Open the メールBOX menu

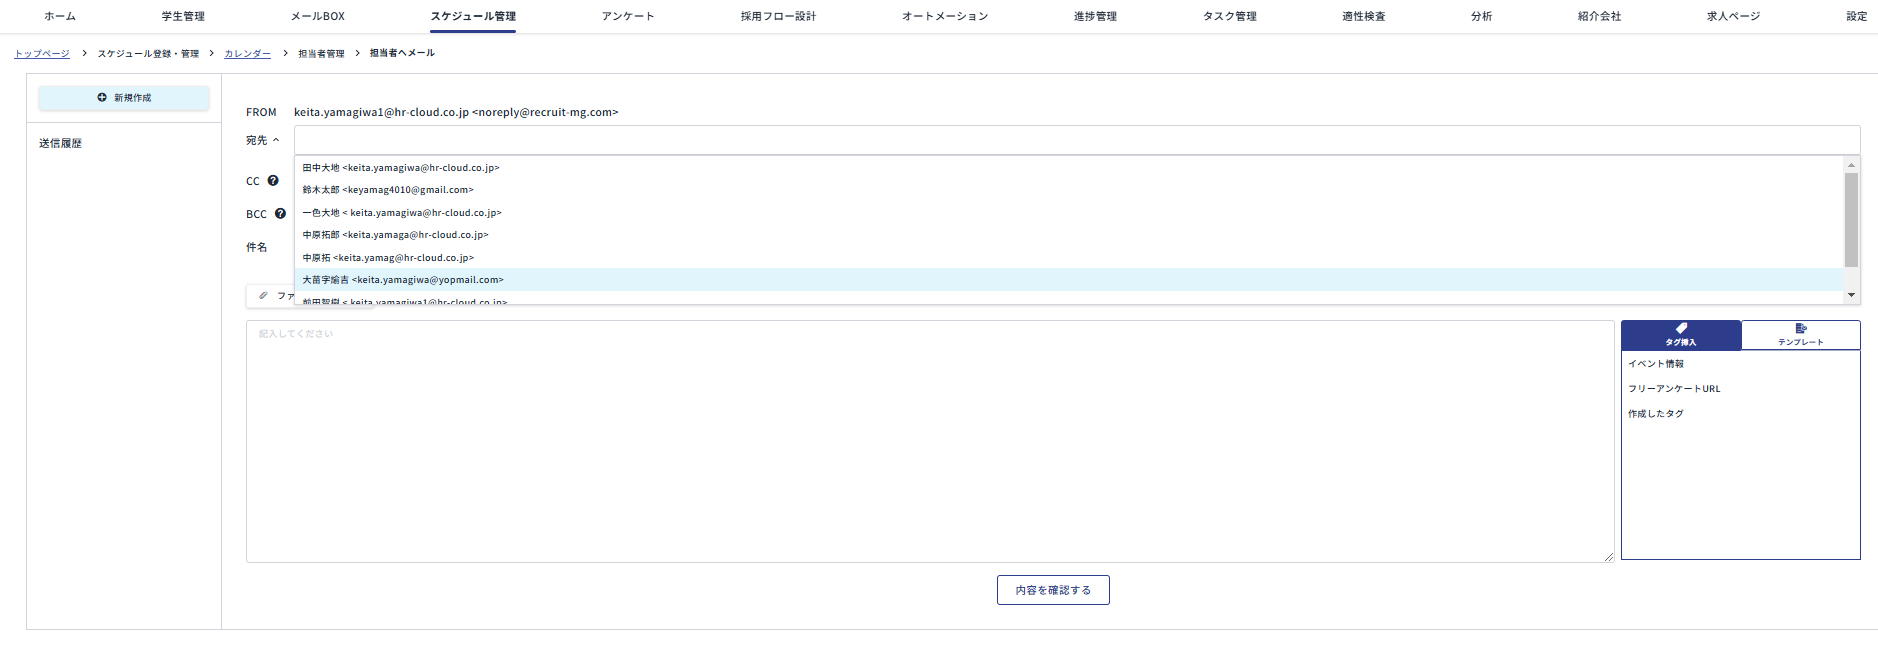tap(318, 16)
